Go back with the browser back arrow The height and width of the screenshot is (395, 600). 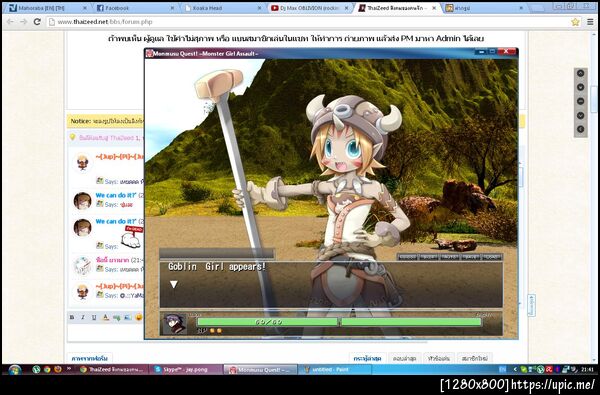point(11,22)
